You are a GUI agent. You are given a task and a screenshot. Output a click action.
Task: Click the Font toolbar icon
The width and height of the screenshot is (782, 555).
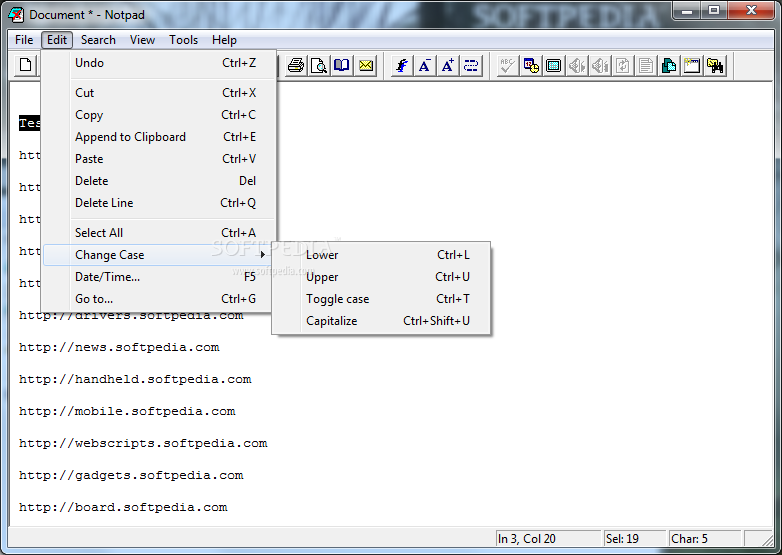pos(401,65)
